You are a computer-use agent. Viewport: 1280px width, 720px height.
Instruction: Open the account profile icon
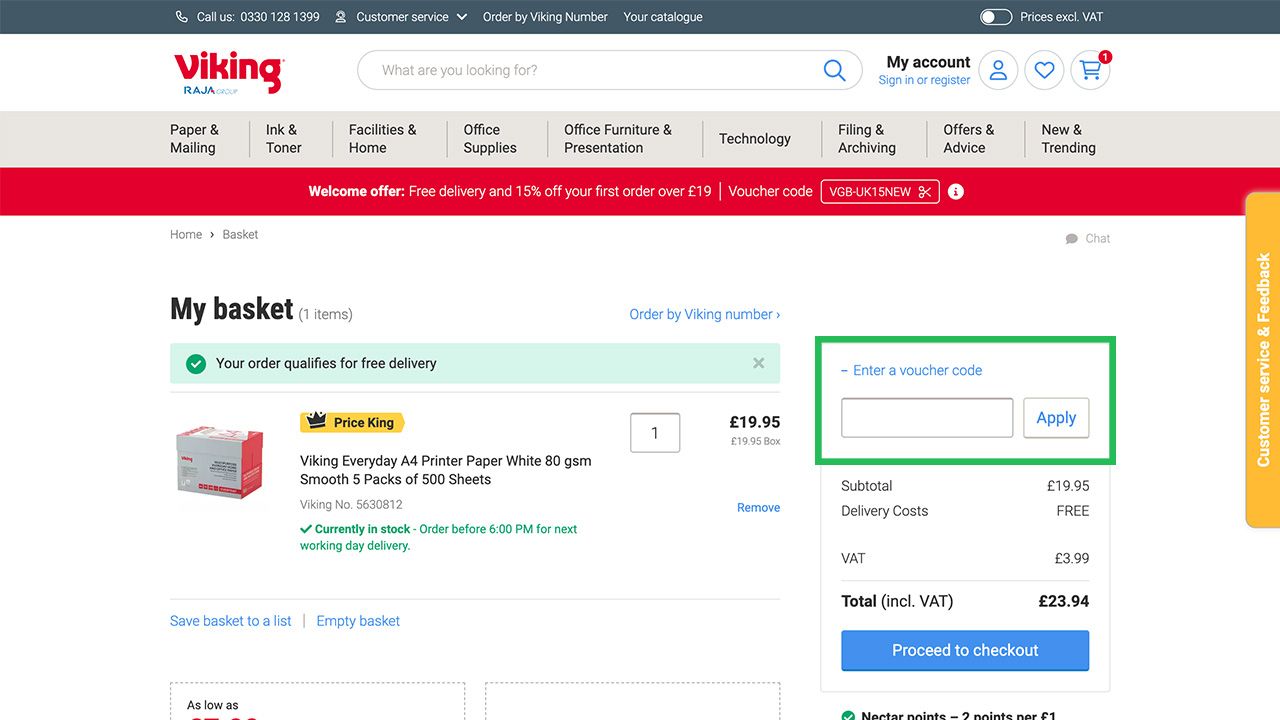tap(998, 70)
